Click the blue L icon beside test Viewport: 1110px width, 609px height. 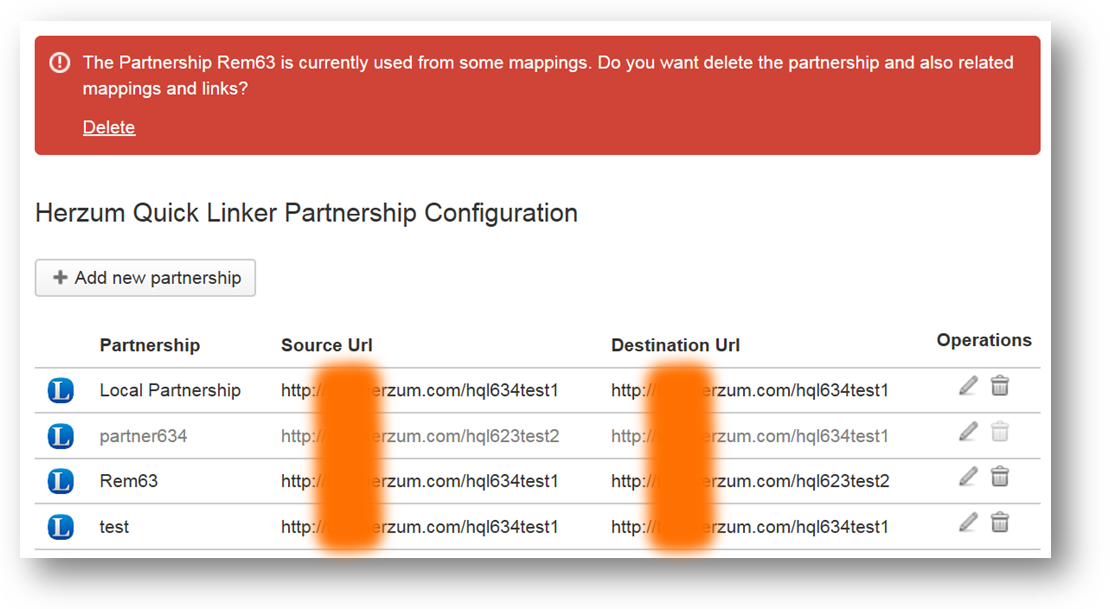pos(61,527)
